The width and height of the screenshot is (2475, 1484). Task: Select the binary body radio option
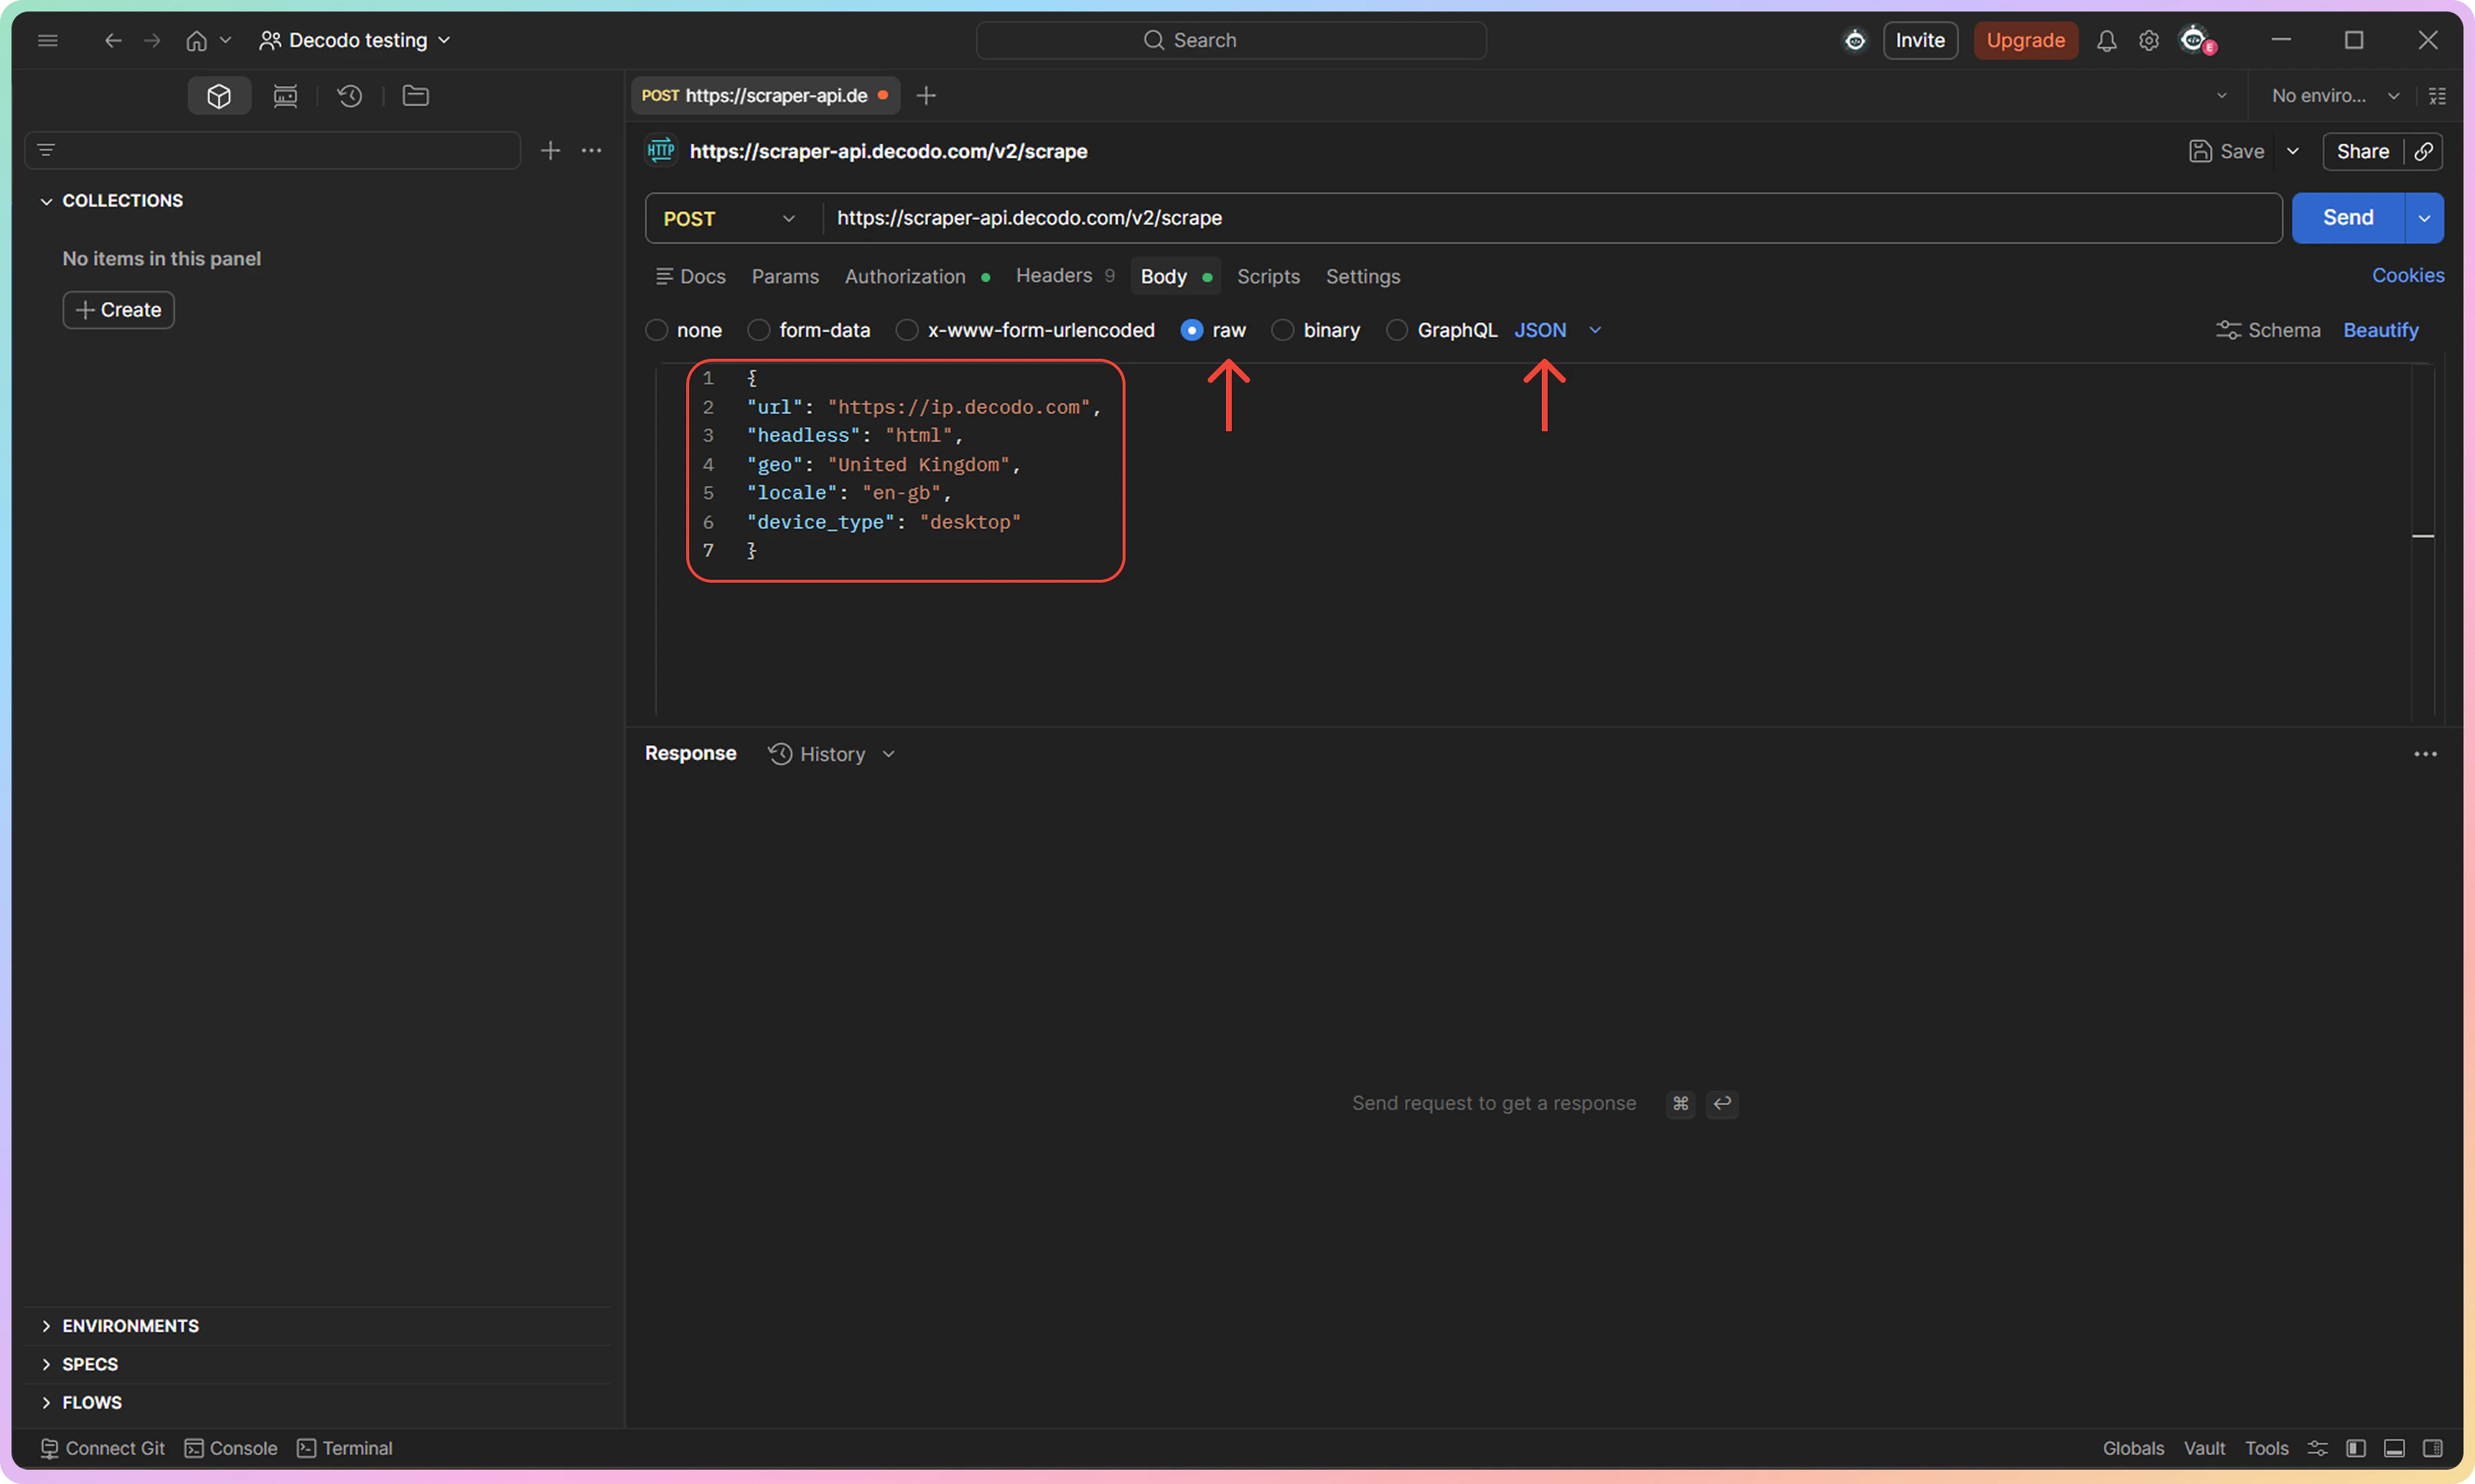(1283, 330)
